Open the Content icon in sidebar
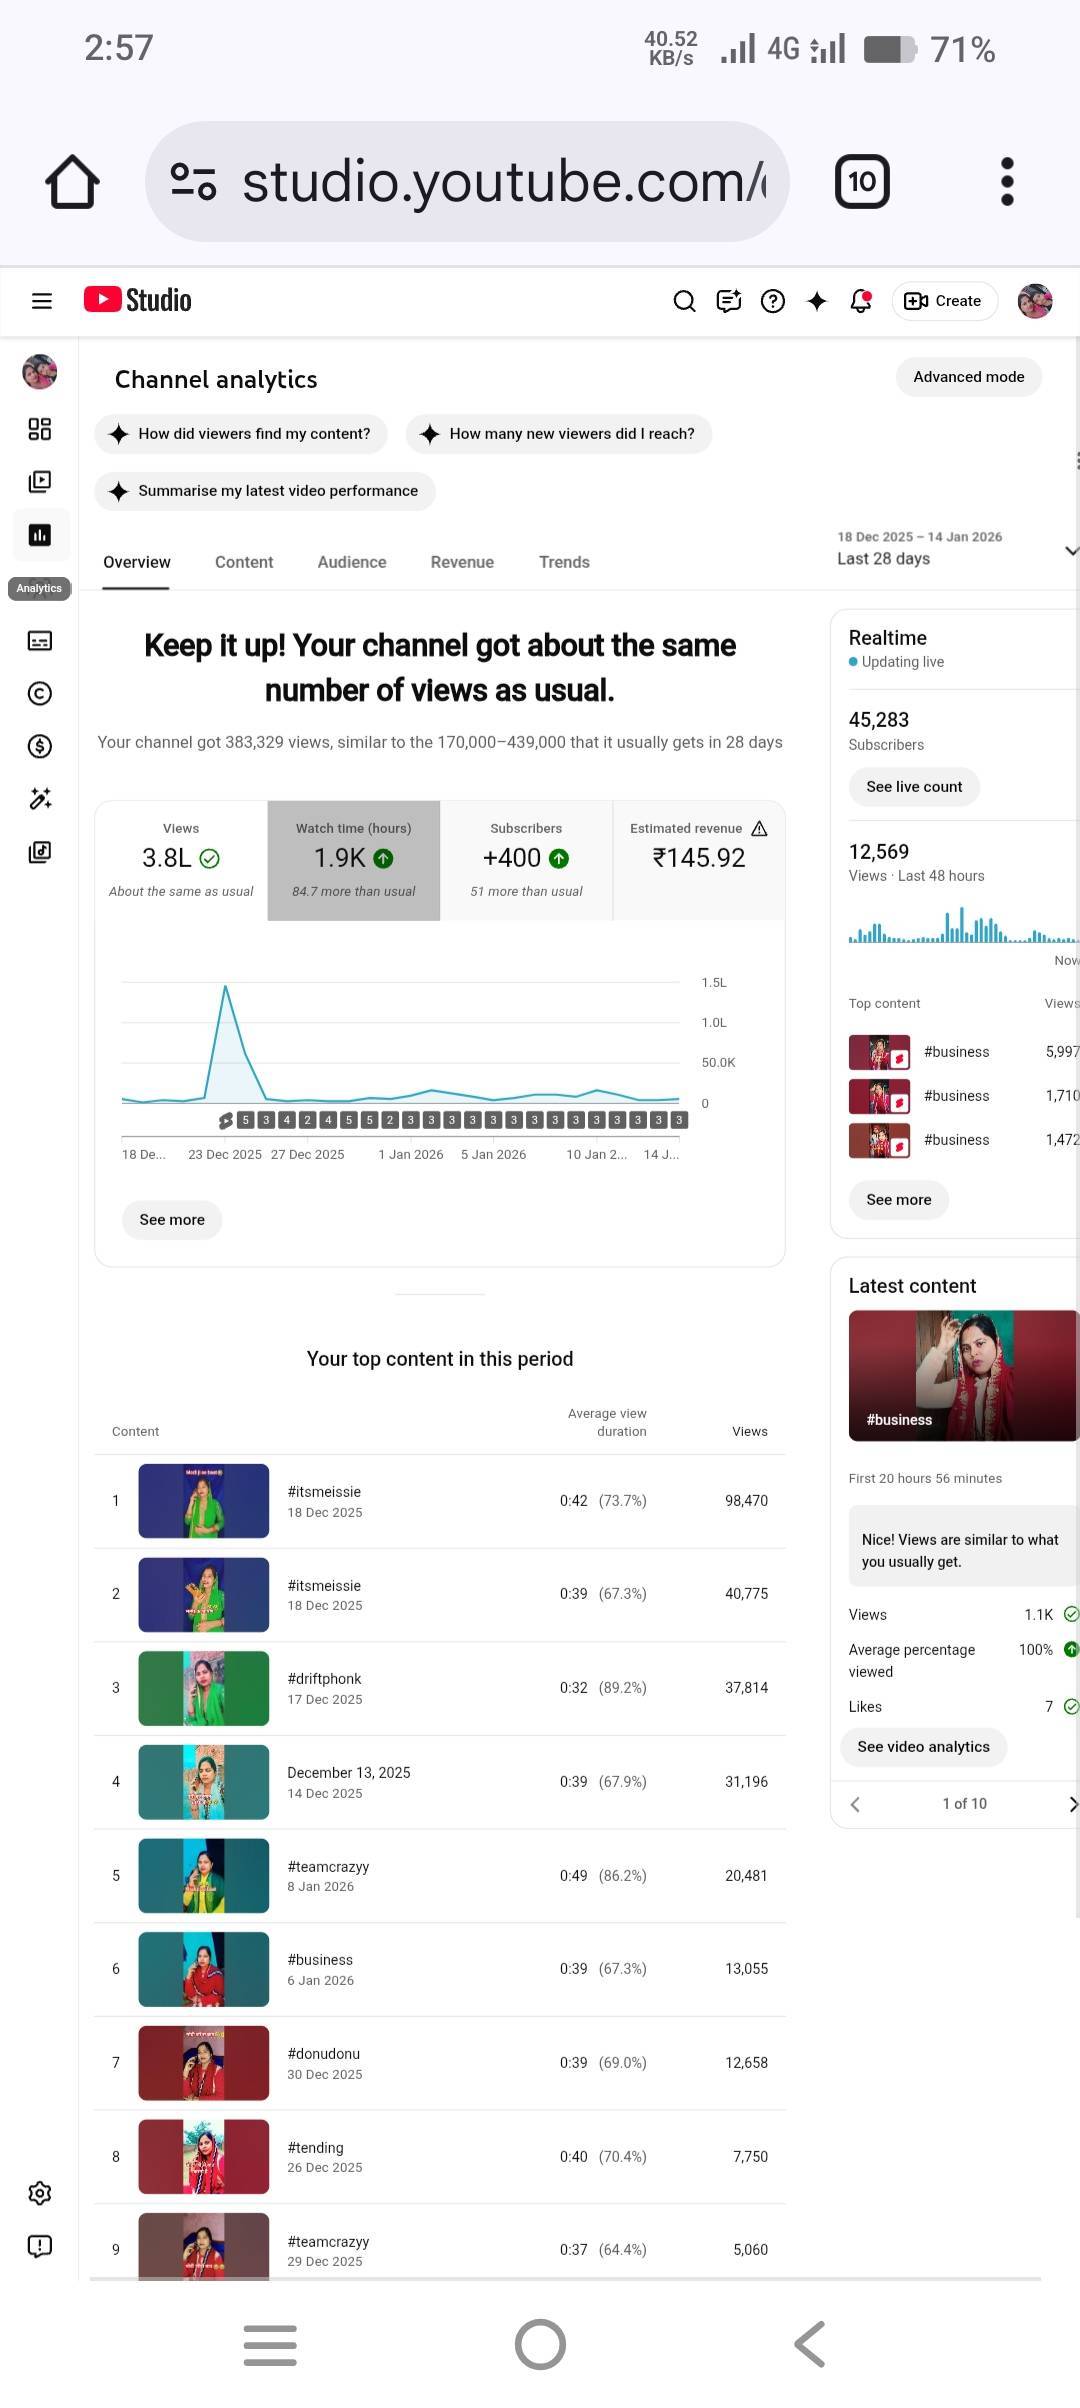 (x=40, y=482)
